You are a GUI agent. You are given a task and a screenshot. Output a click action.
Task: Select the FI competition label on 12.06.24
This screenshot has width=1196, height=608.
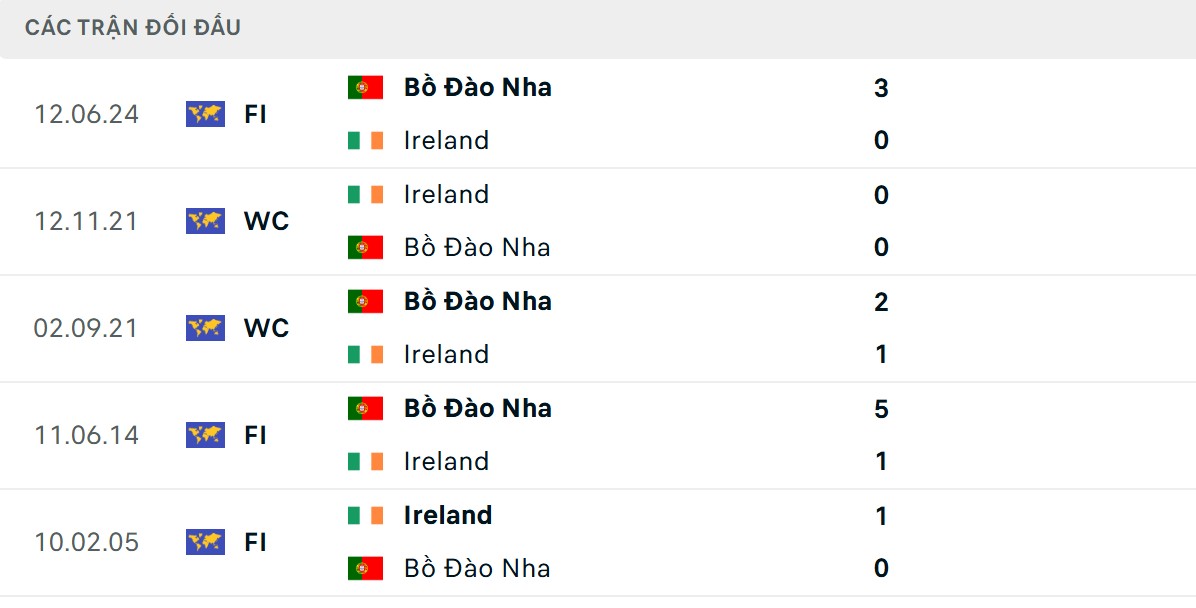click(x=256, y=114)
